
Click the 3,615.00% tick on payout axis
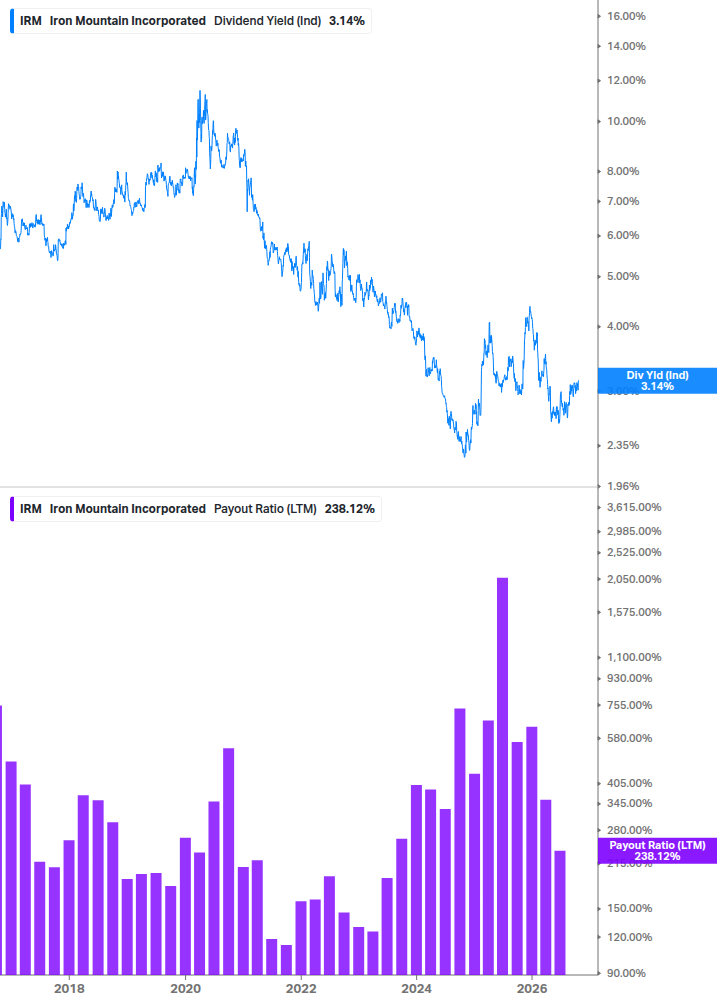[x=634, y=507]
